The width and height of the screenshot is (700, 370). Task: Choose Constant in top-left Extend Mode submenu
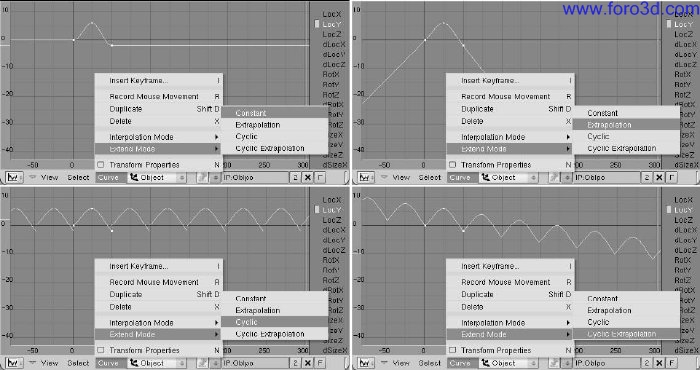[275, 113]
